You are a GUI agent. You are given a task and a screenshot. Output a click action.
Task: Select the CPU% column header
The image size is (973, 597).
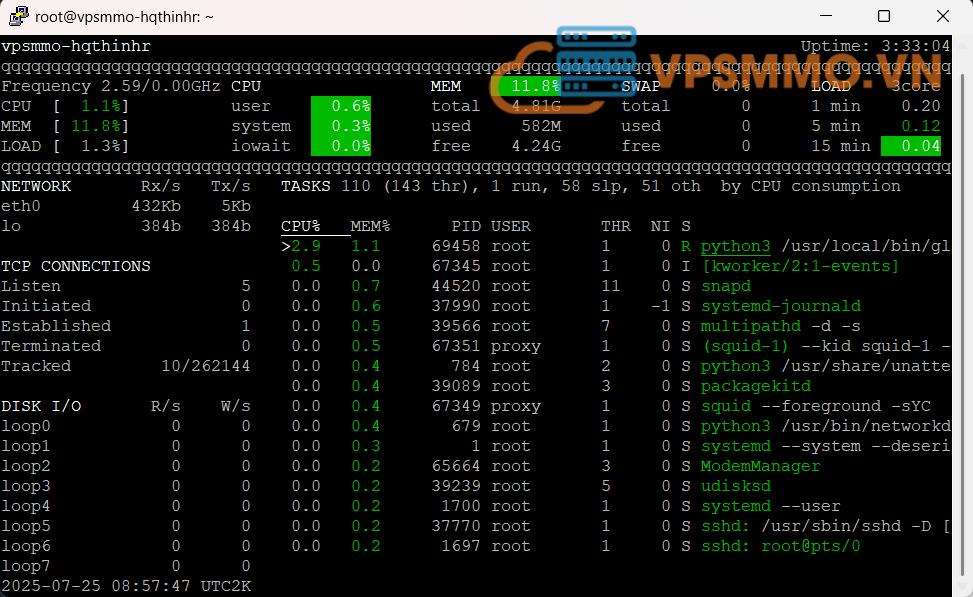click(x=300, y=226)
